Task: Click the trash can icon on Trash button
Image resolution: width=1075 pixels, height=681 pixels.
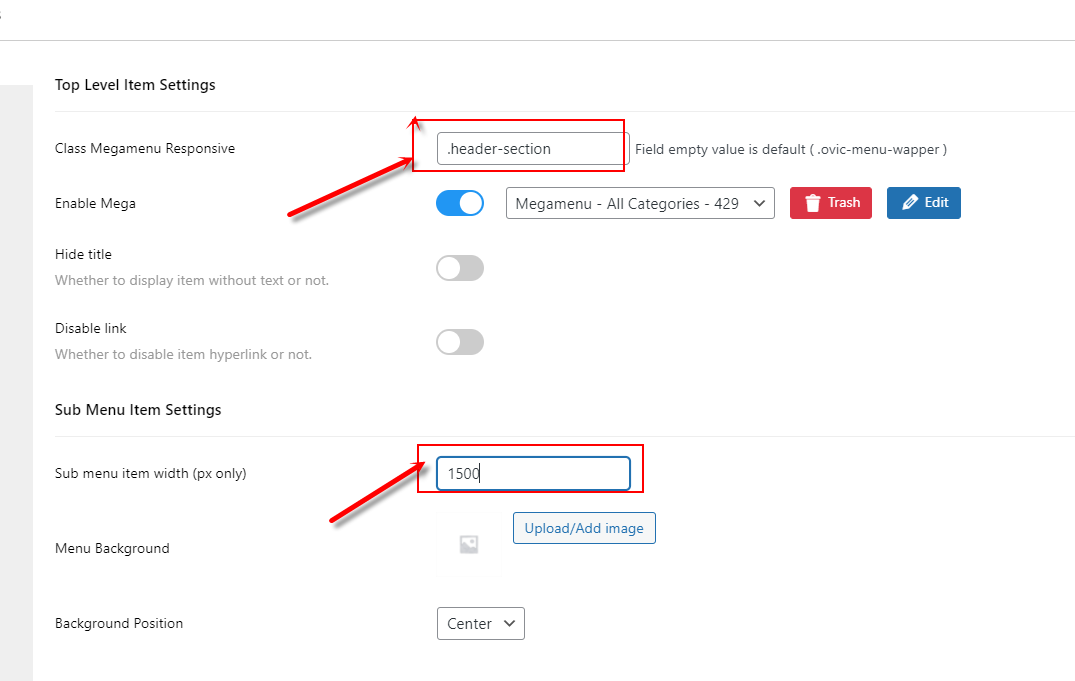Action: click(x=812, y=203)
